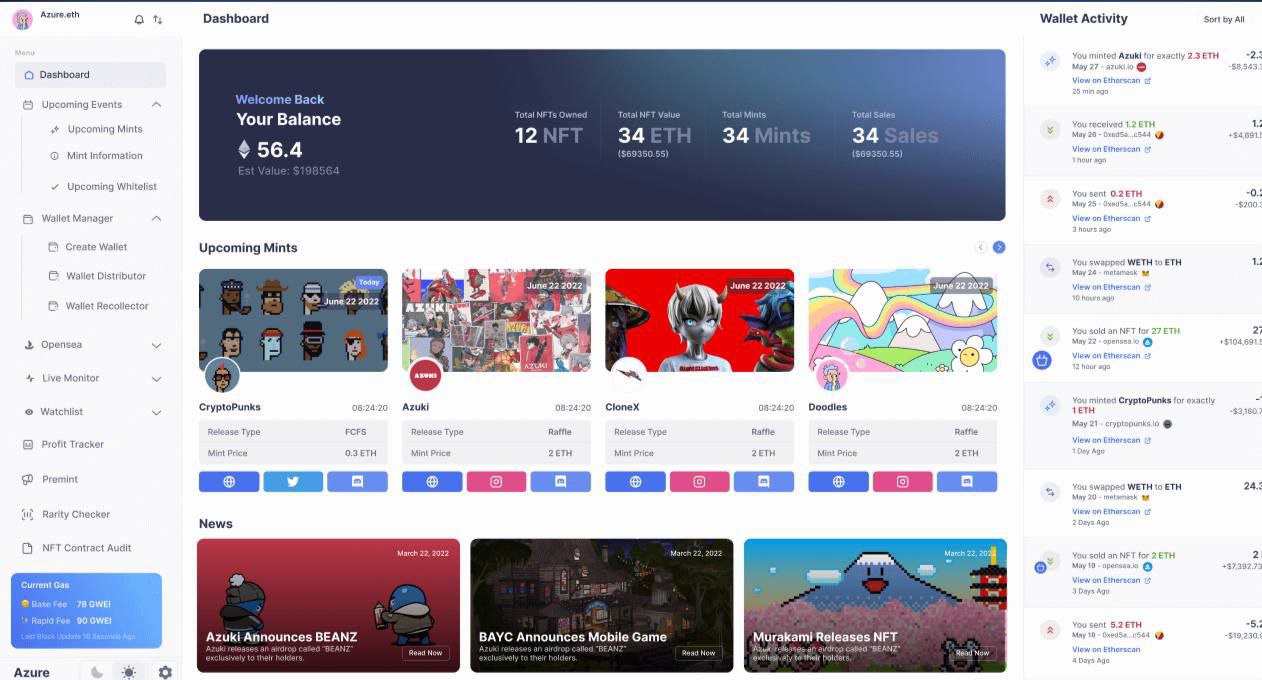Click Read Now on BAYC Announces Mobile Game
The height and width of the screenshot is (680, 1262).
click(x=698, y=653)
